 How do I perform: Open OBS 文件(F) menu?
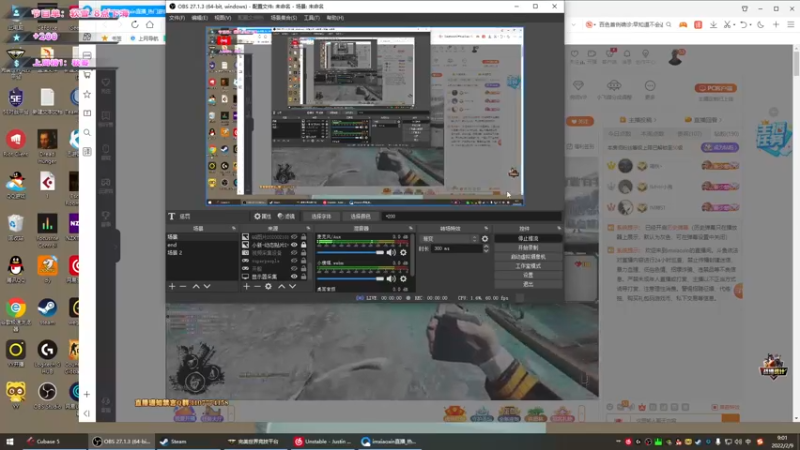177,18
